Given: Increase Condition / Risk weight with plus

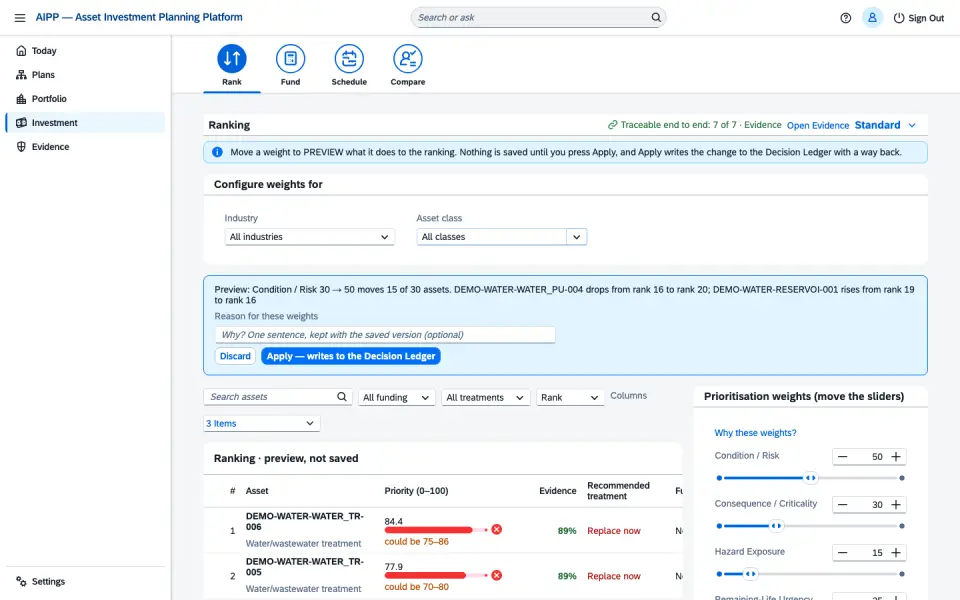Looking at the screenshot, I should point(896,457).
